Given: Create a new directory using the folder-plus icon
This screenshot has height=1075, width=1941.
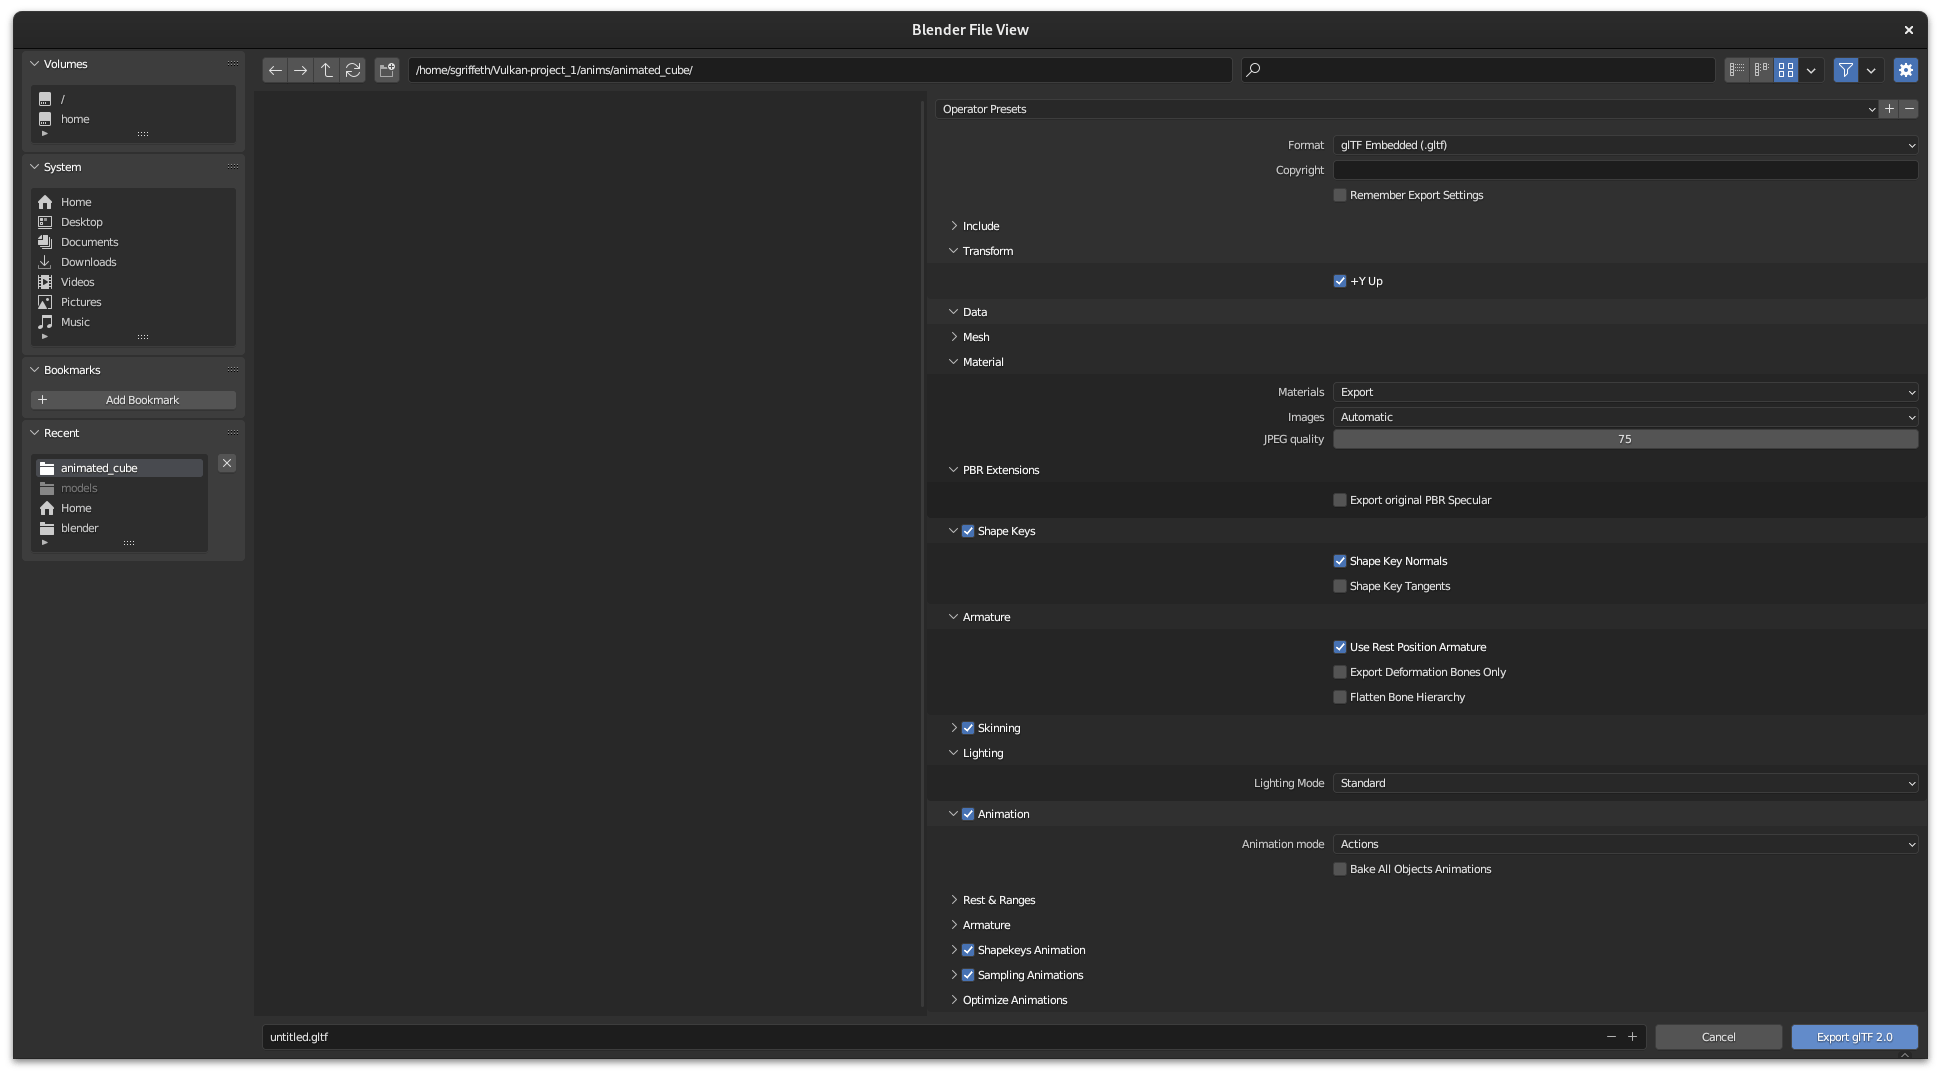Looking at the screenshot, I should 387,70.
